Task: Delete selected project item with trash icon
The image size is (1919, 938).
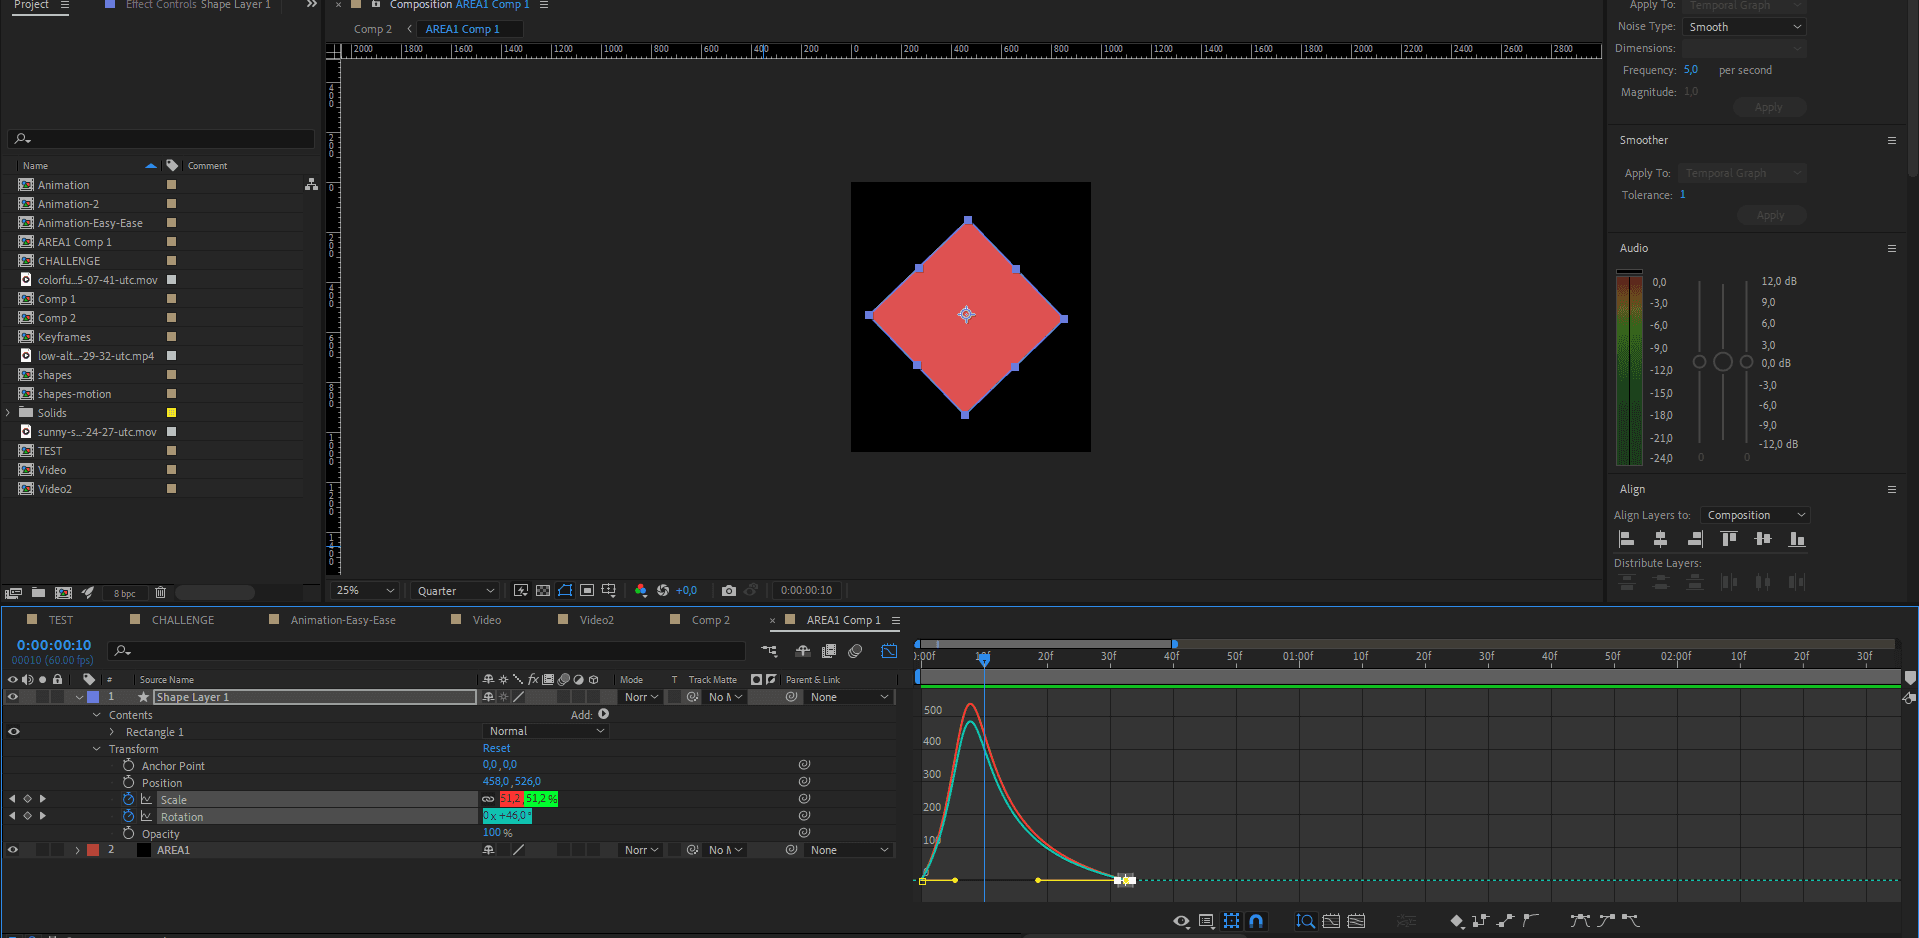Action: click(160, 593)
